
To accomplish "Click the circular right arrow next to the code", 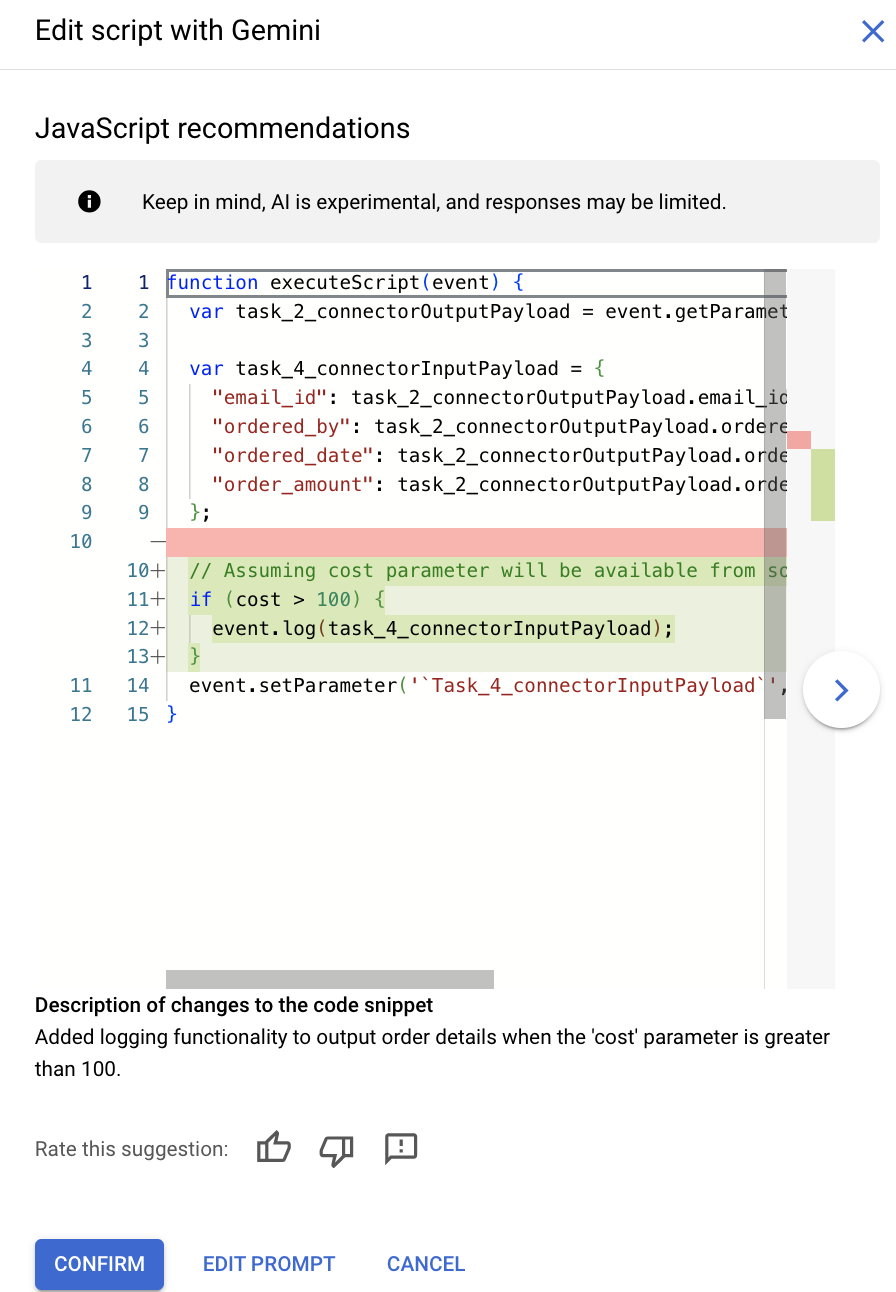I will click(x=841, y=689).
